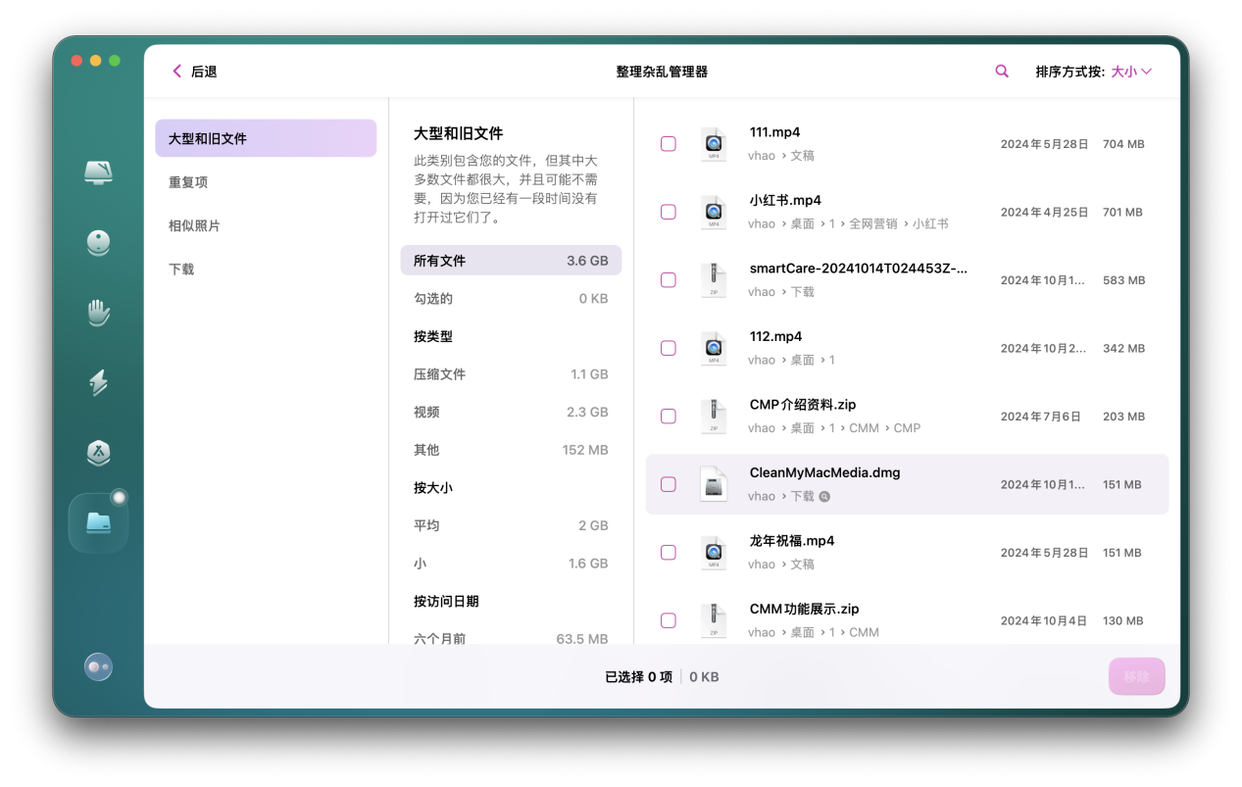Open the Performance lightning sidebar icon

(98, 382)
